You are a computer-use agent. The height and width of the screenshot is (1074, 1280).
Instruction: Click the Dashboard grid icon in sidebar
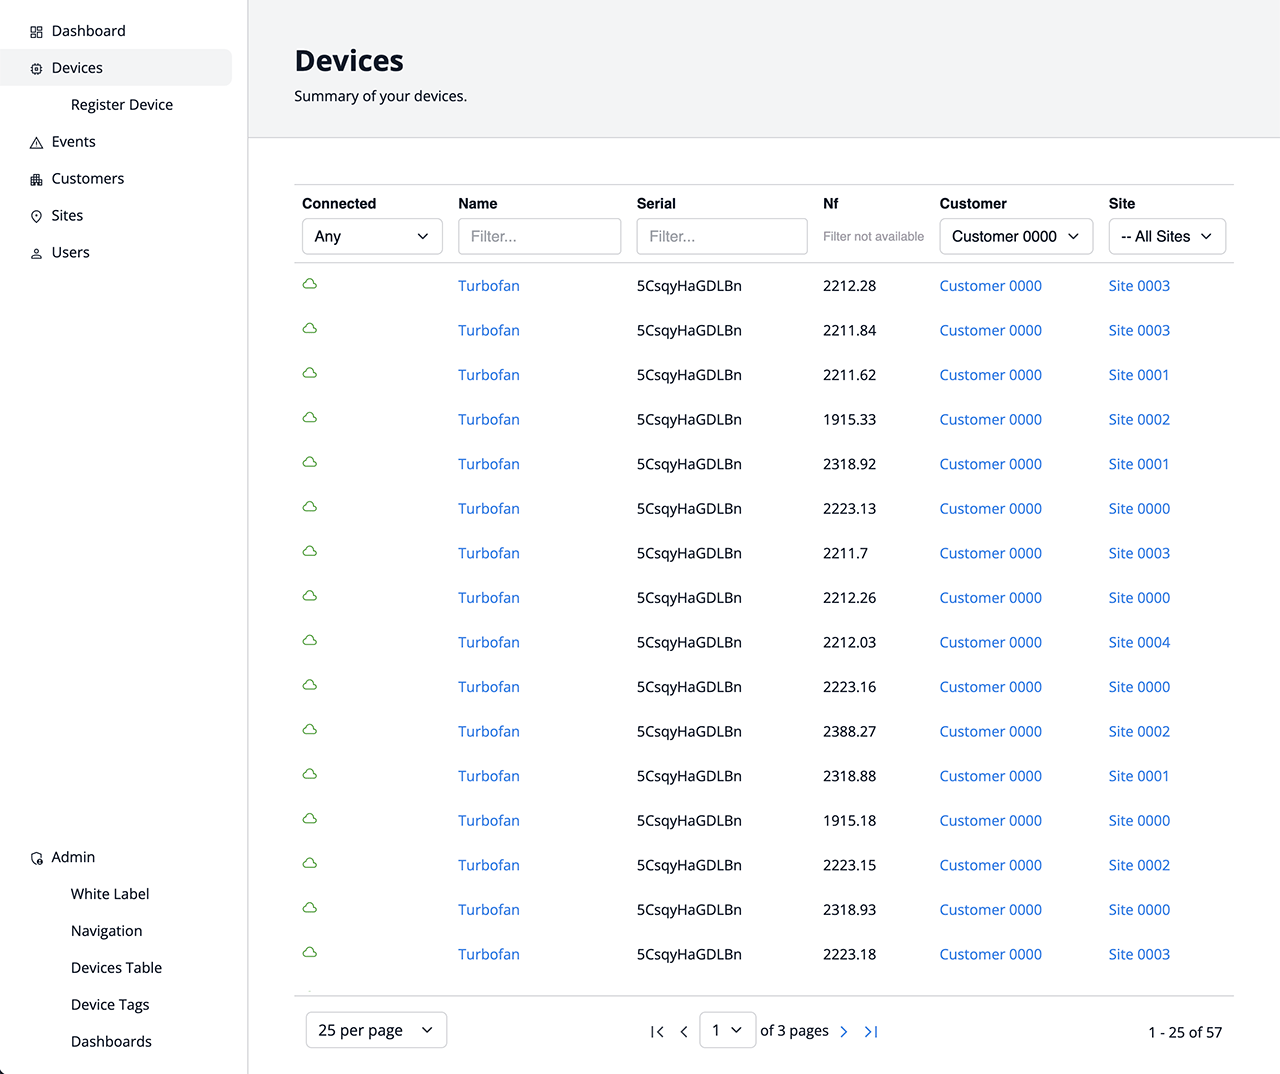[36, 32]
